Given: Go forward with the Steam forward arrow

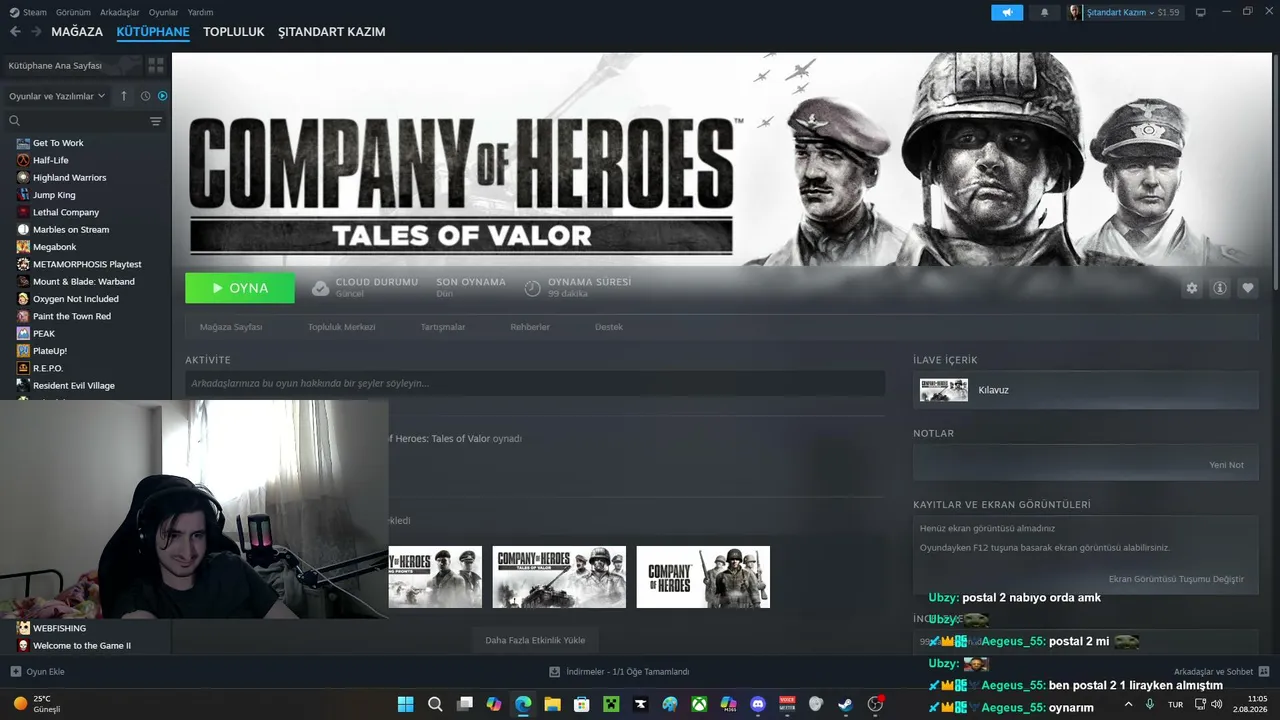Looking at the screenshot, I should [36, 32].
